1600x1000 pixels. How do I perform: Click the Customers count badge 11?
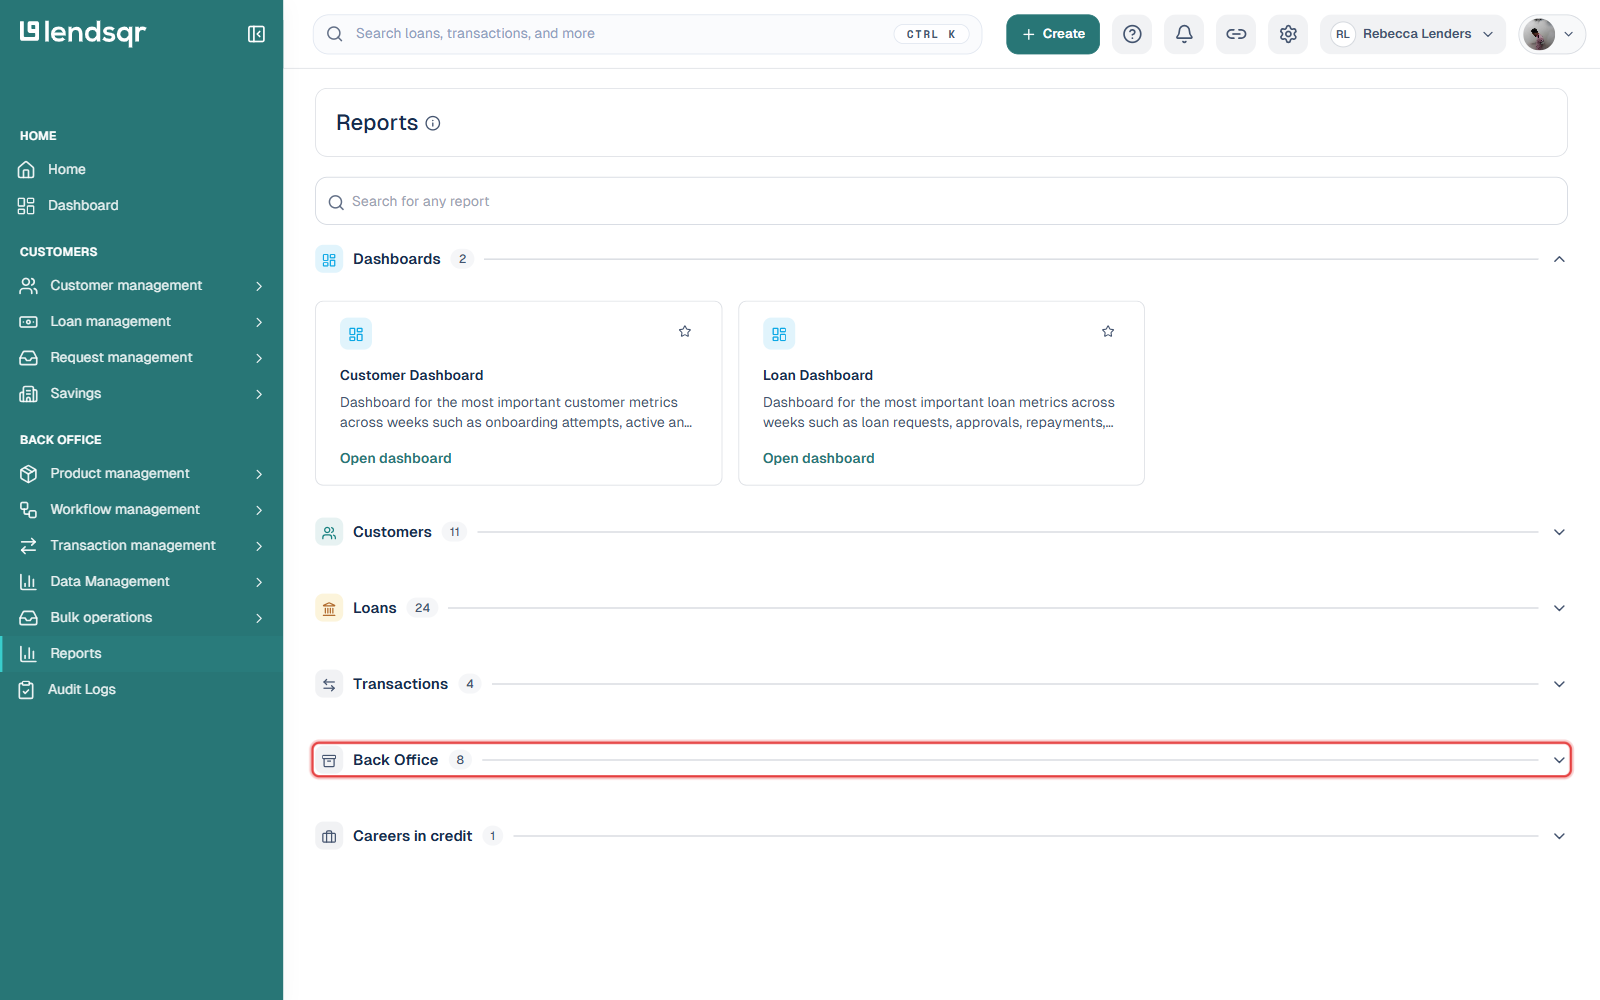pyautogui.click(x=455, y=532)
